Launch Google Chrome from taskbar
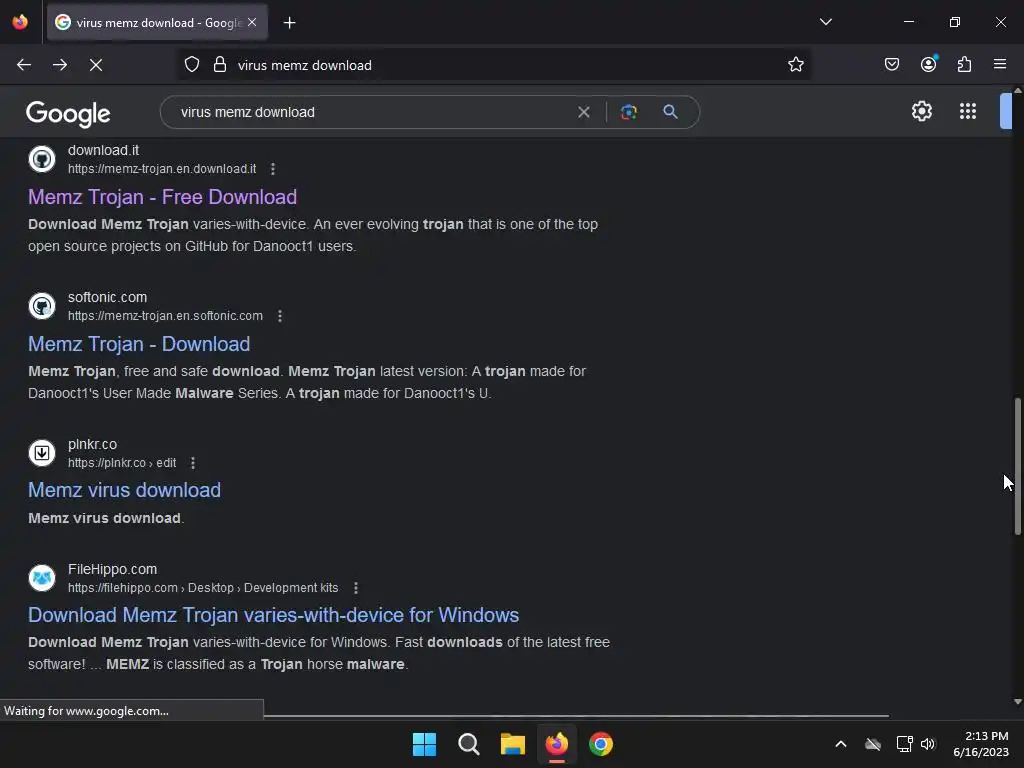1024x768 pixels. point(601,744)
